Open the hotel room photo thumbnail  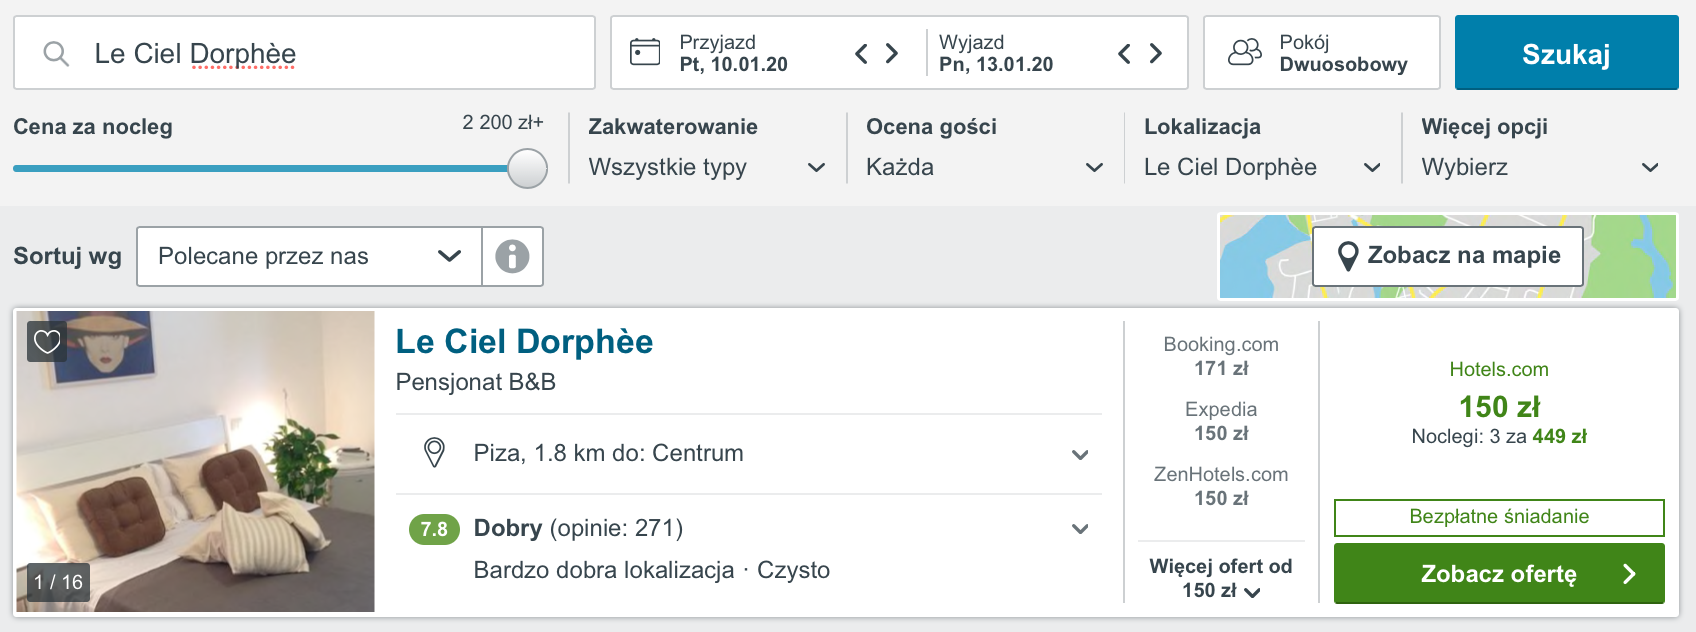pos(196,461)
